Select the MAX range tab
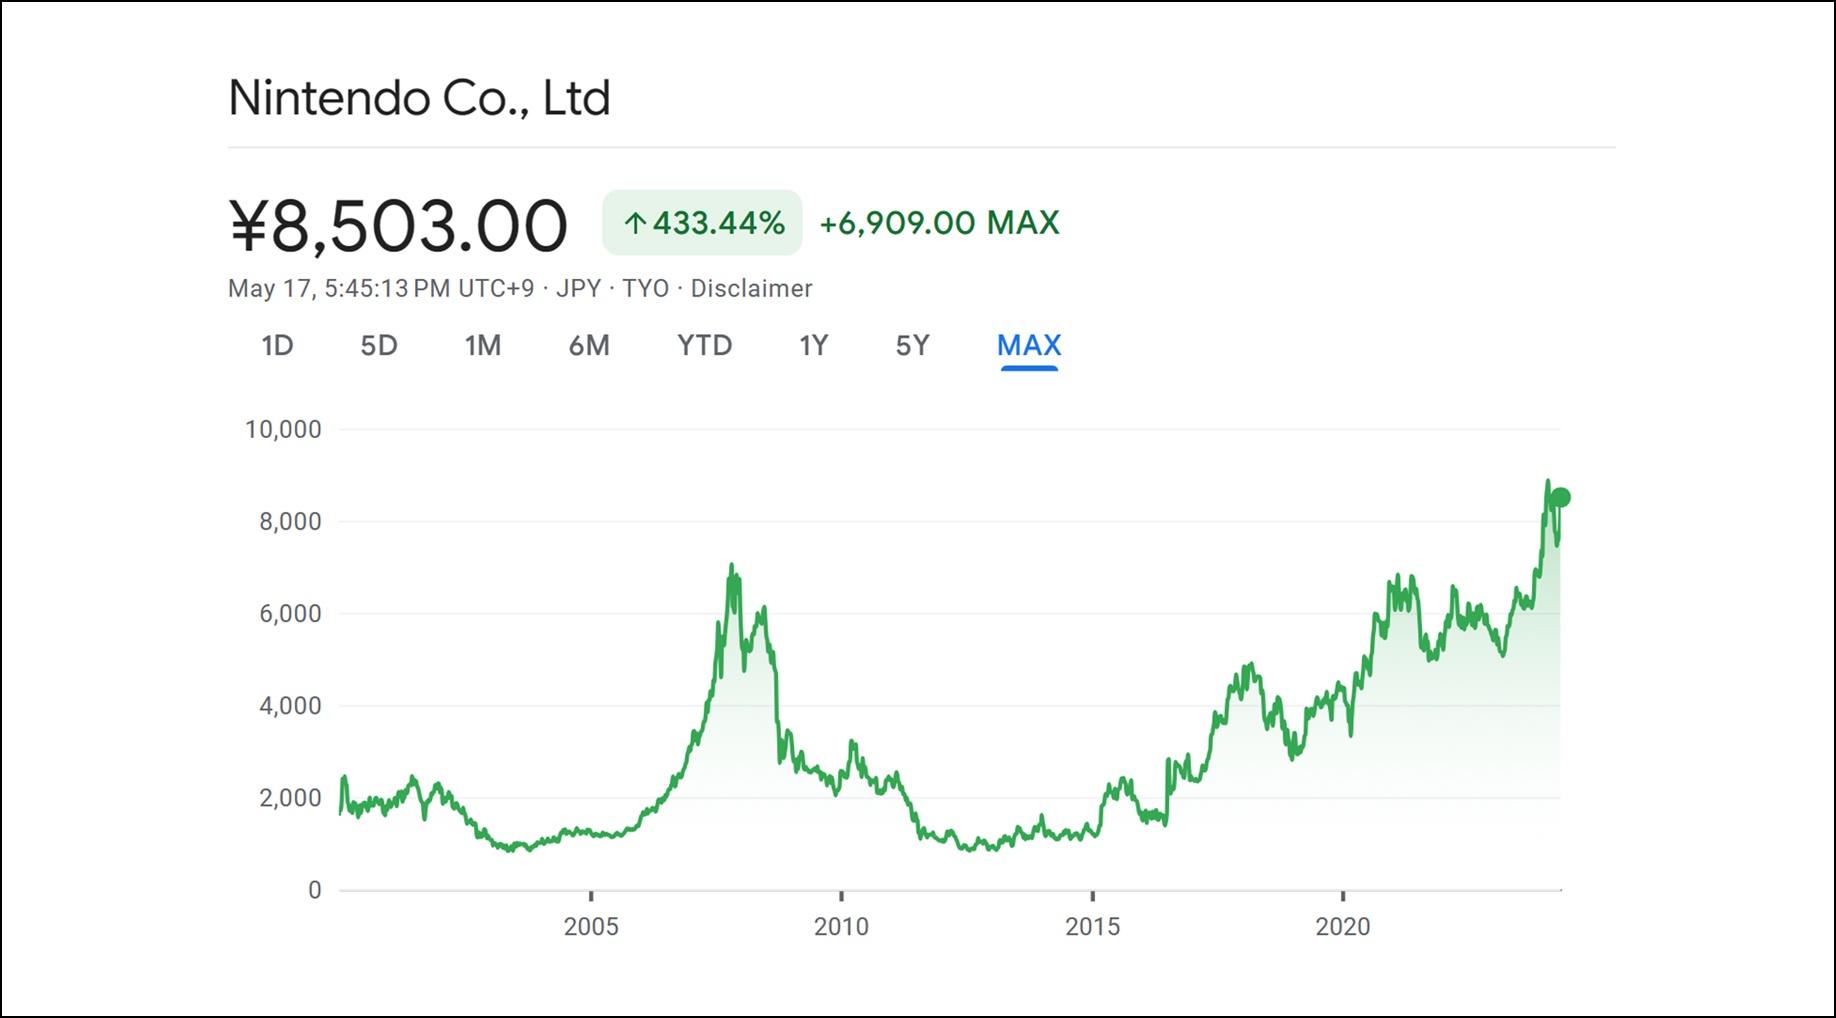 coord(1029,346)
